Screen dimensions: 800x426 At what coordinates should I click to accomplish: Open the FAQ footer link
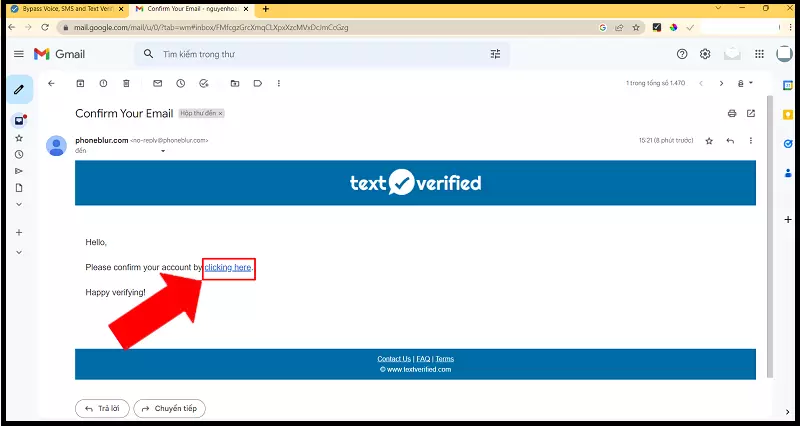tap(423, 359)
